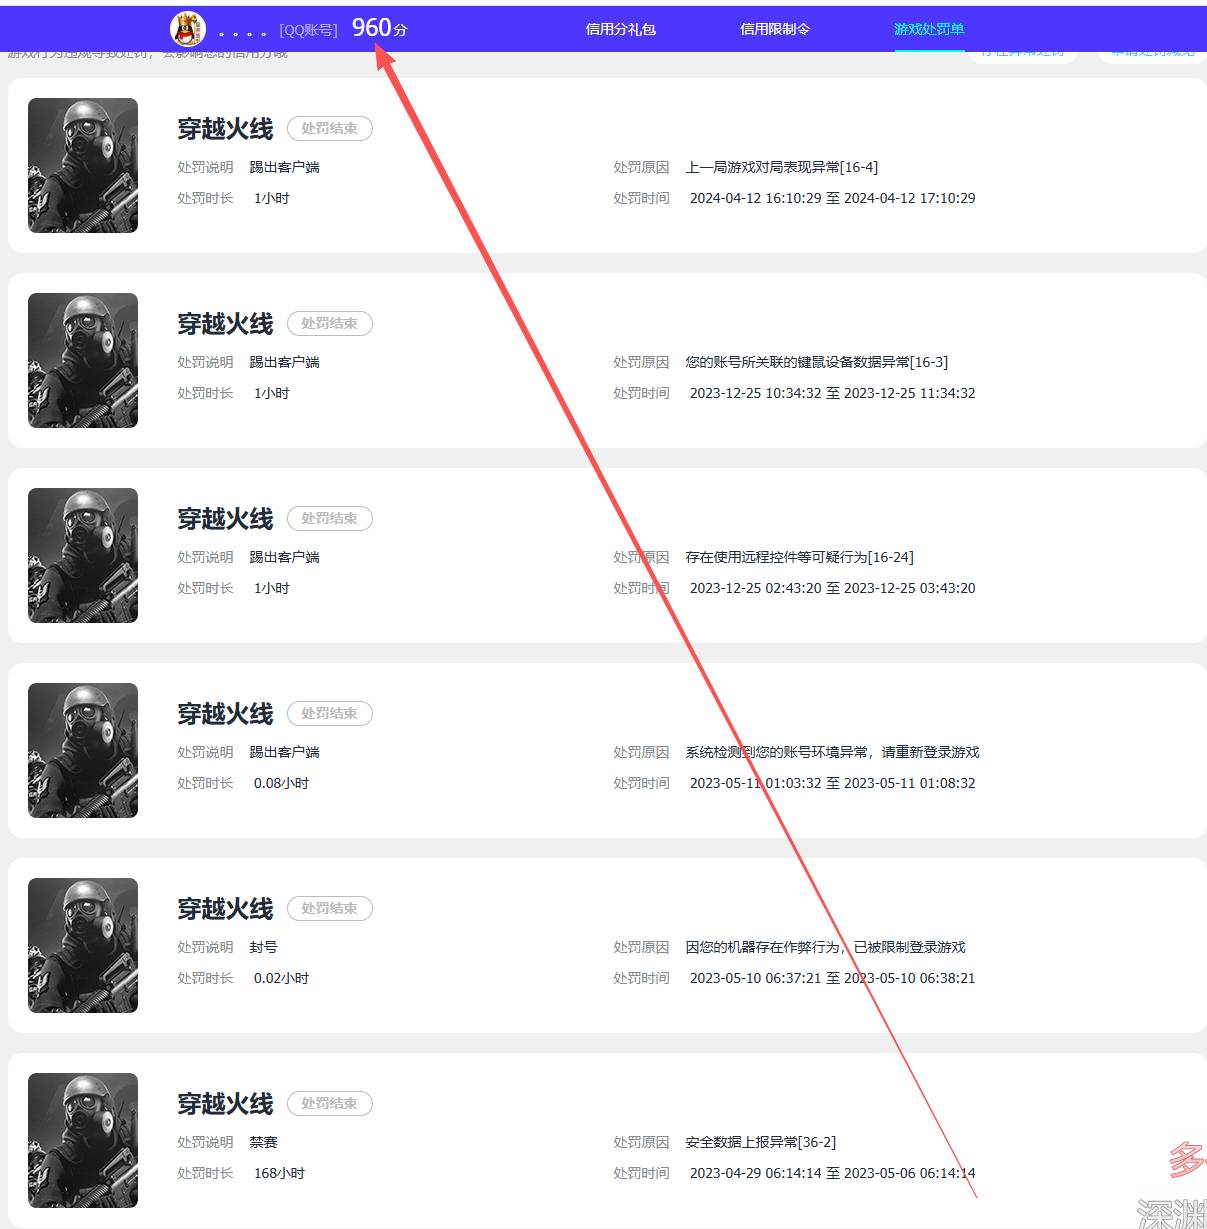Click reason text 存在使用远程控件等可疑行为[16-24]
1207x1229 pixels.
coord(799,557)
